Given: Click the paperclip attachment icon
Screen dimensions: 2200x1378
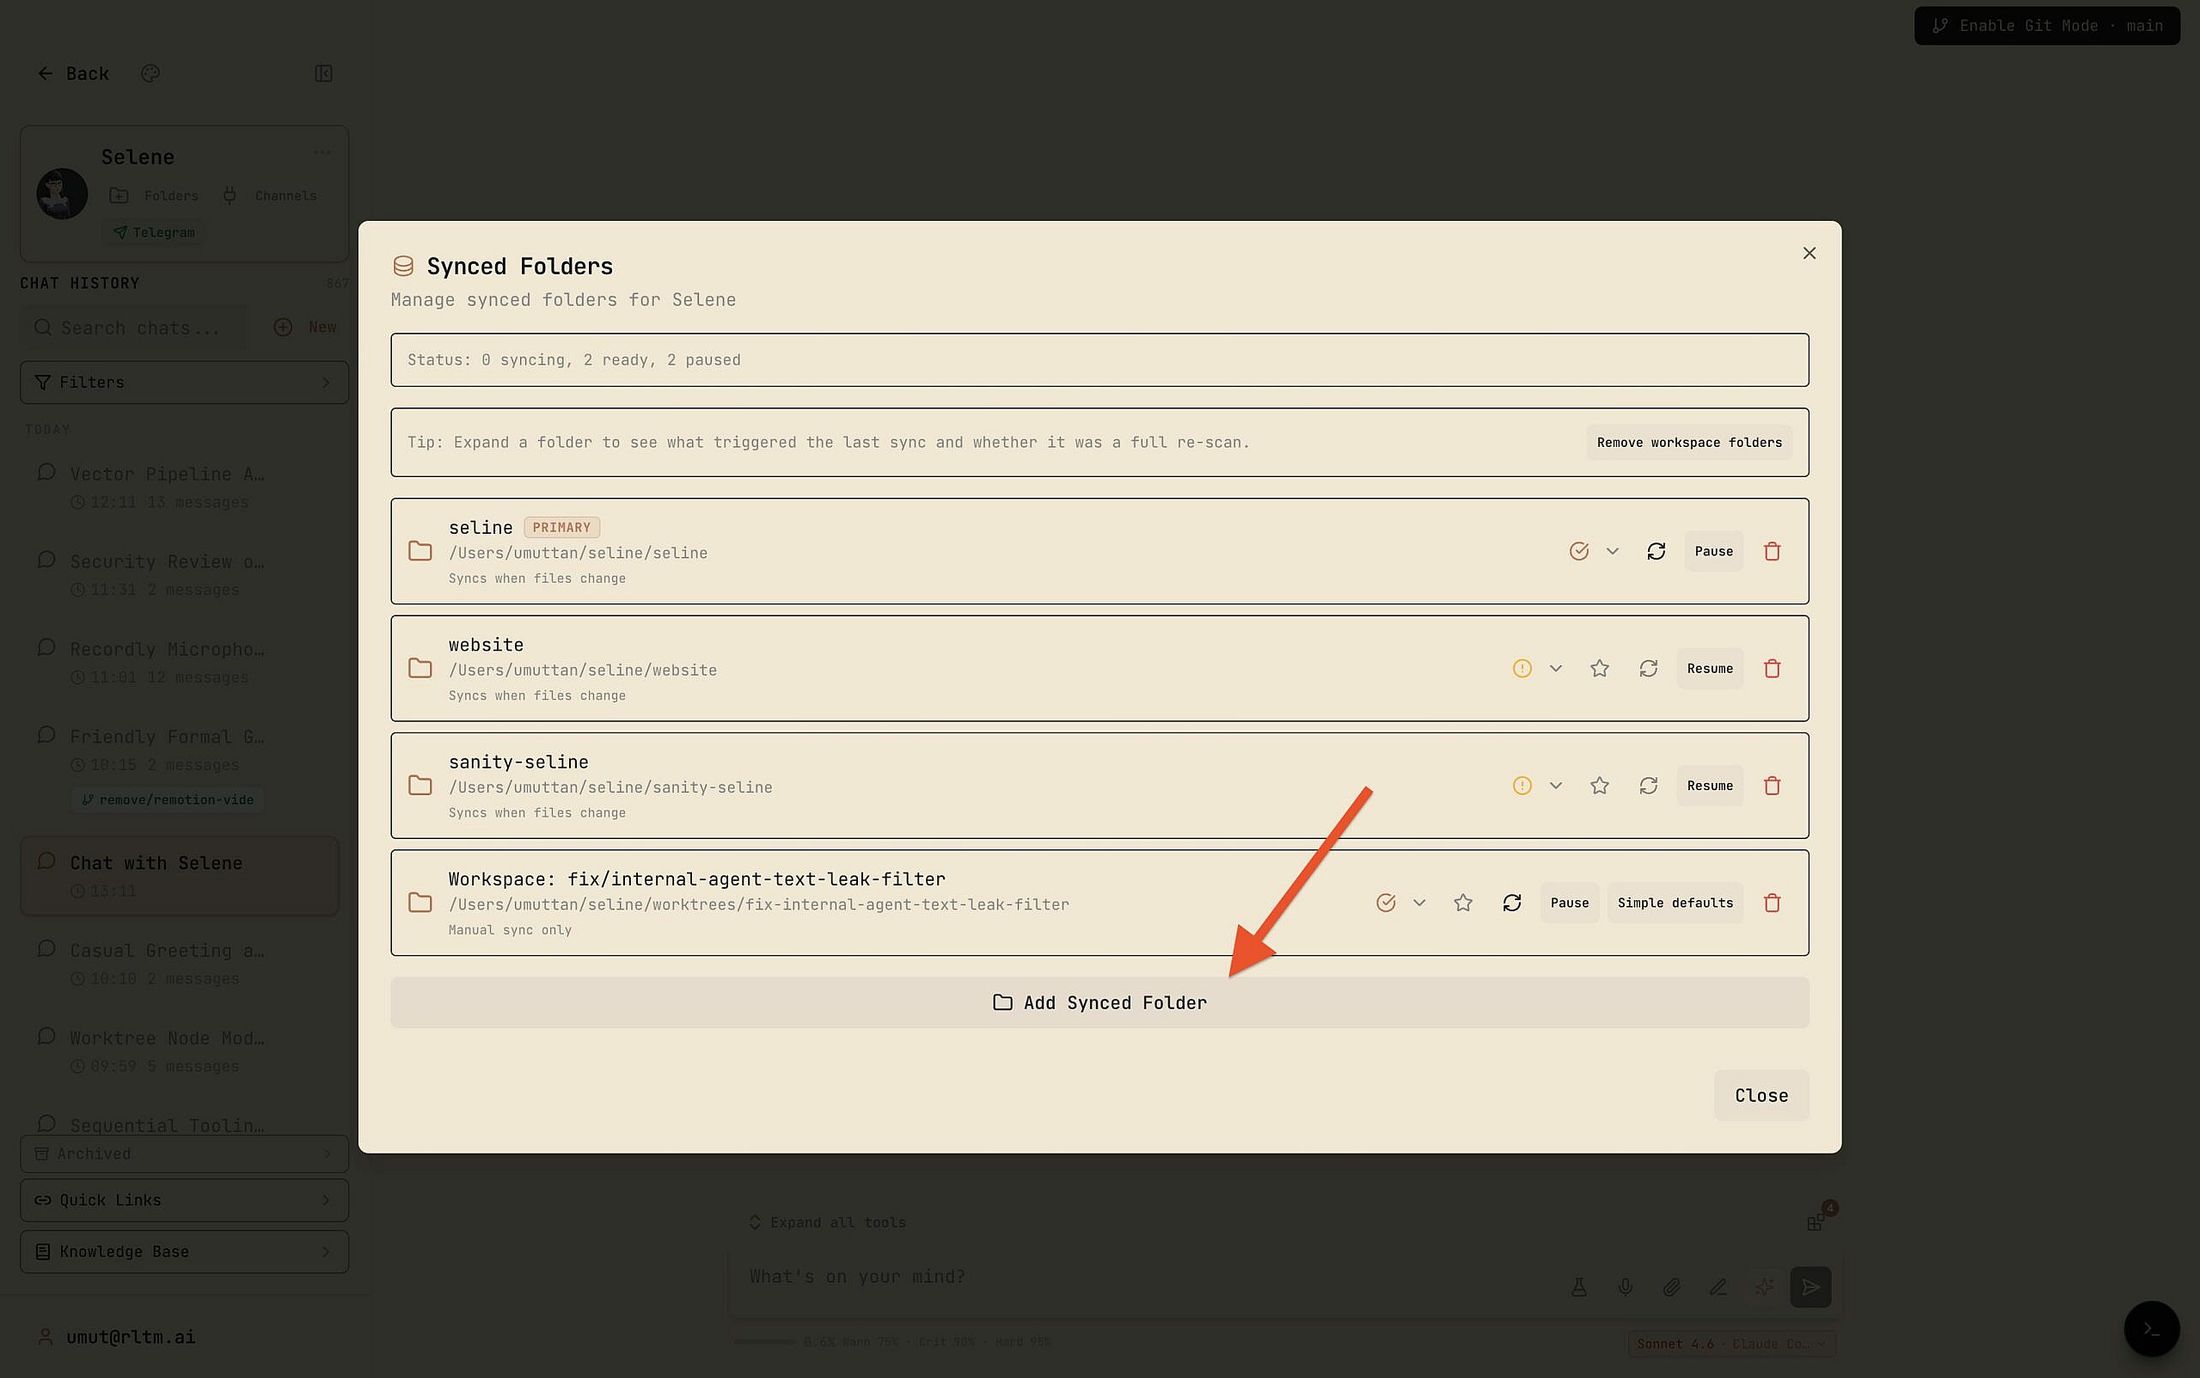Looking at the screenshot, I should pos(1671,1287).
